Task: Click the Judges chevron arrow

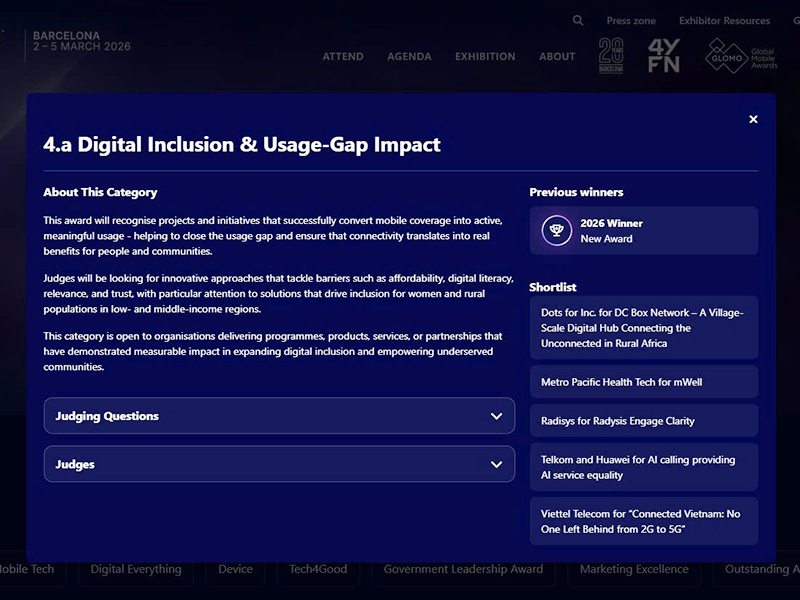Action: point(496,465)
